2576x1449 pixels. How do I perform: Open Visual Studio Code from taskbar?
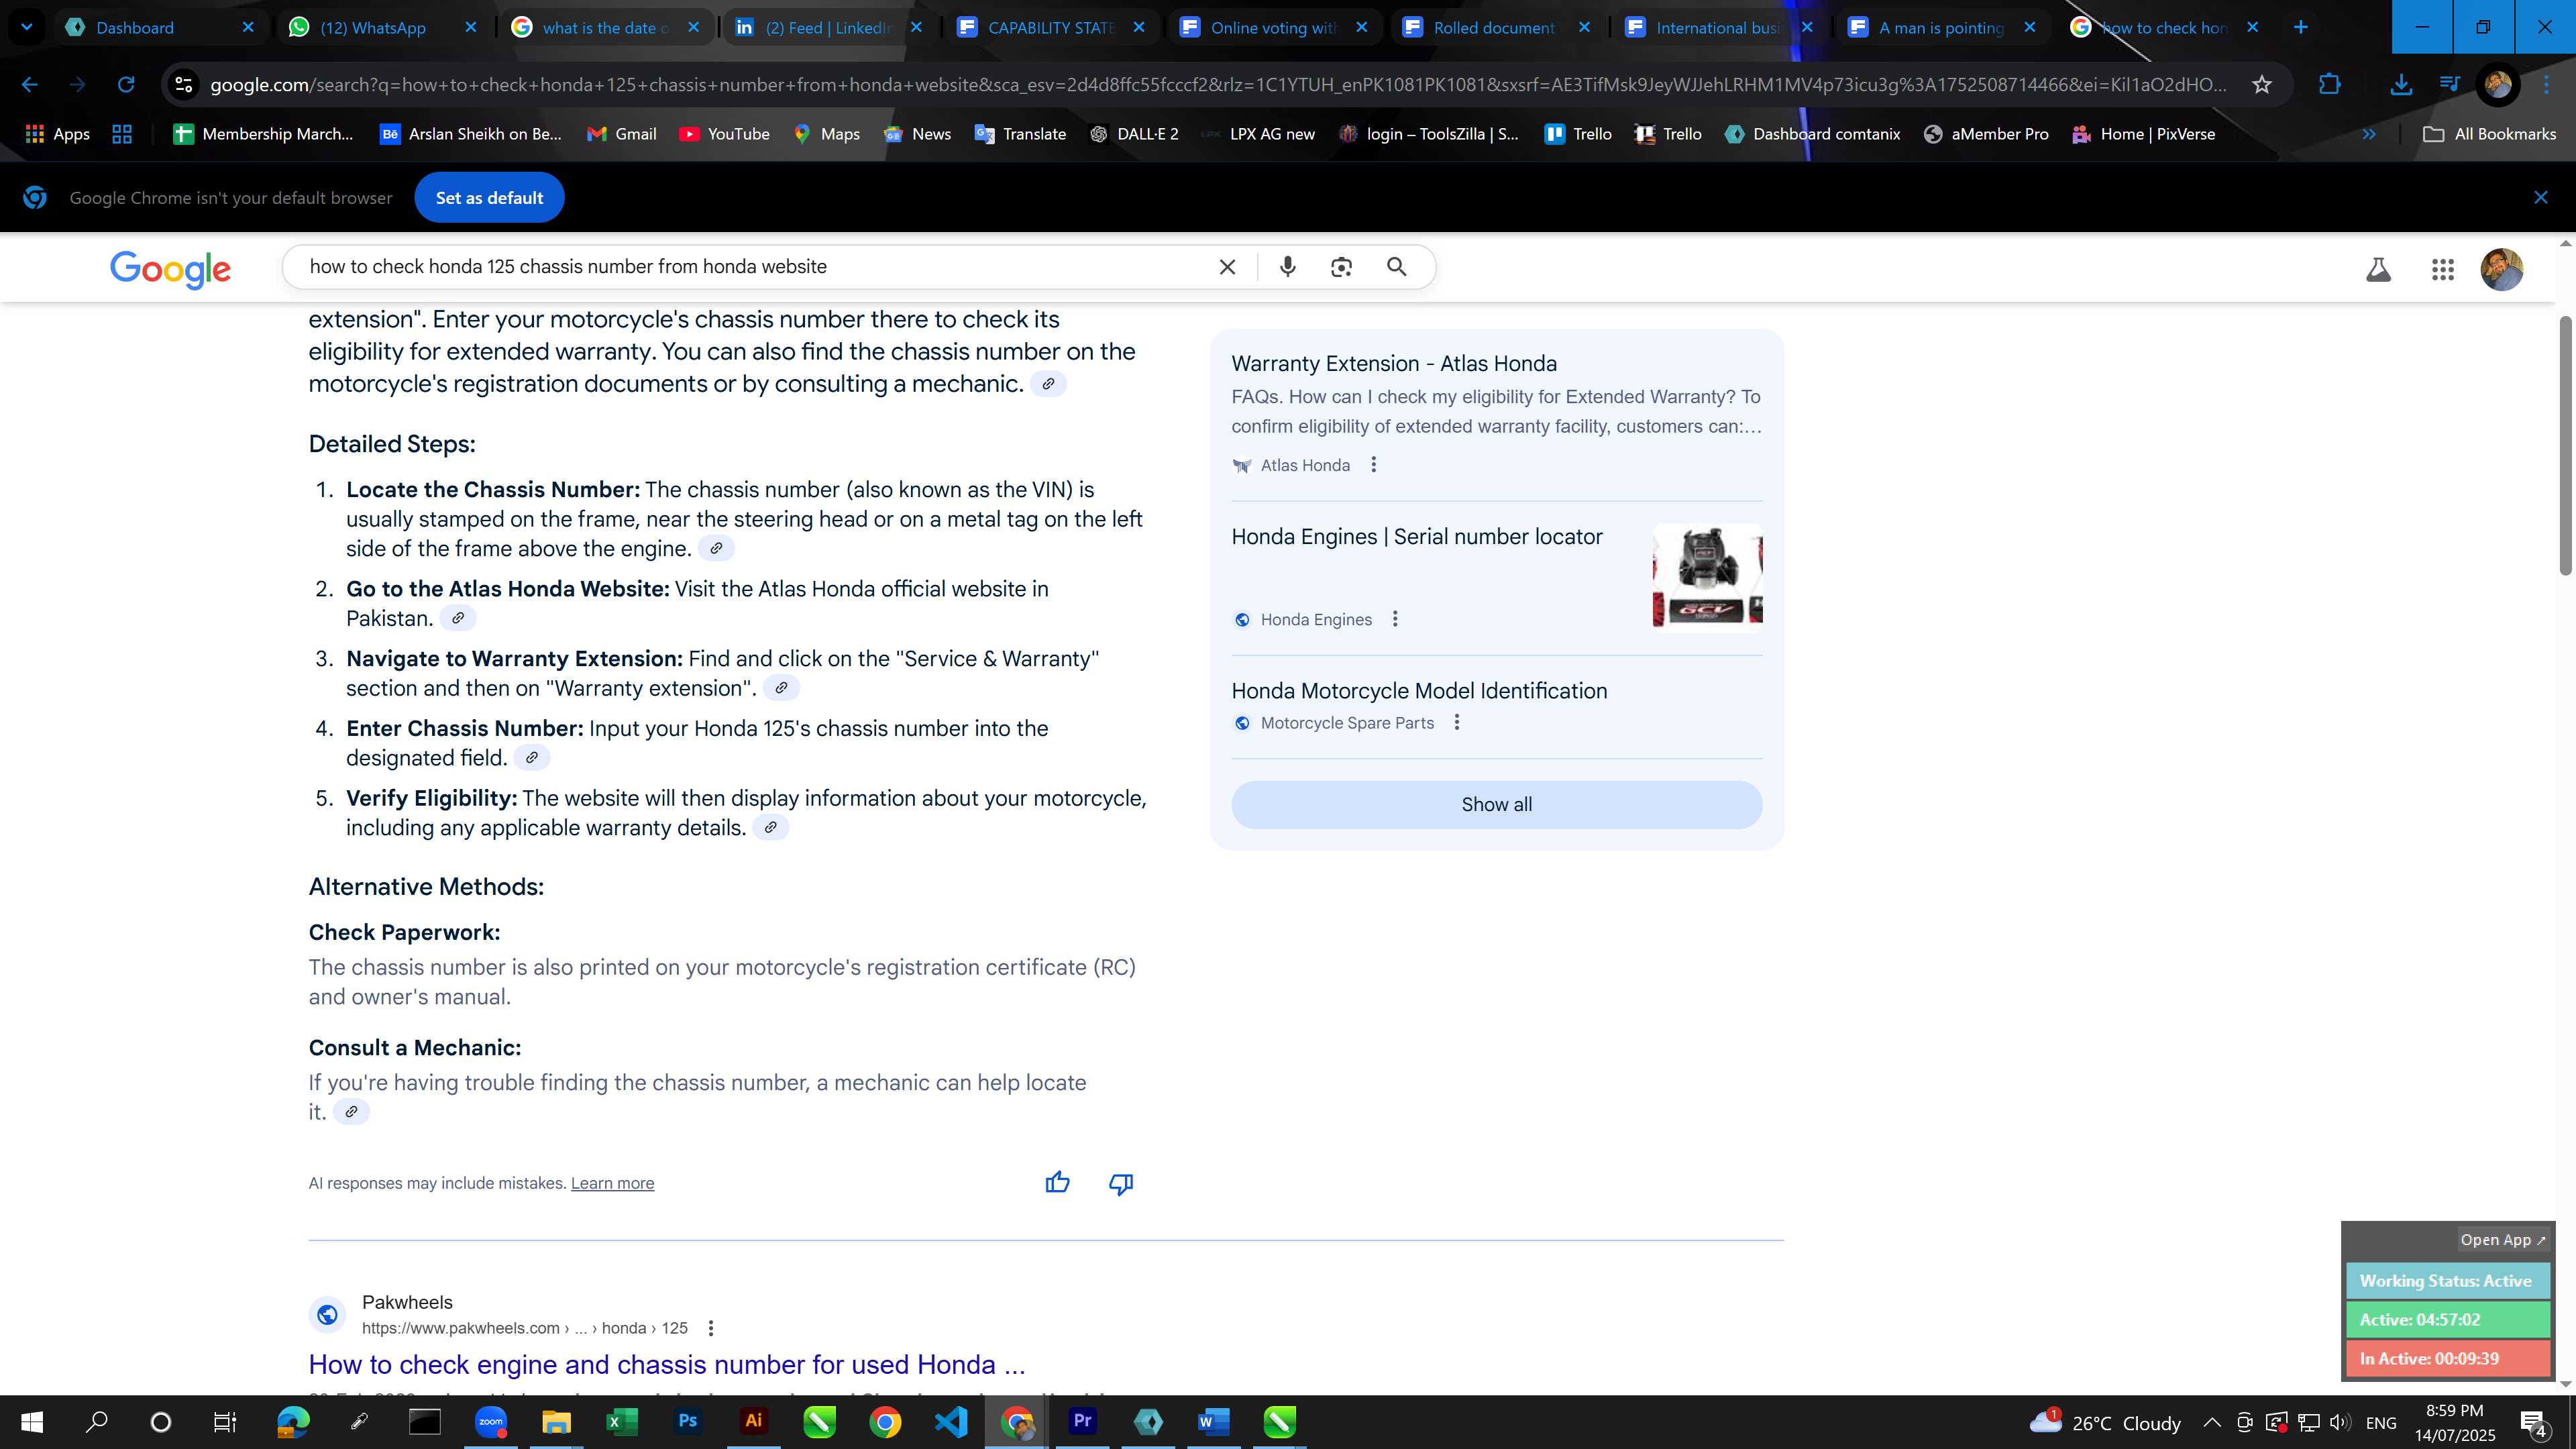pyautogui.click(x=951, y=1422)
